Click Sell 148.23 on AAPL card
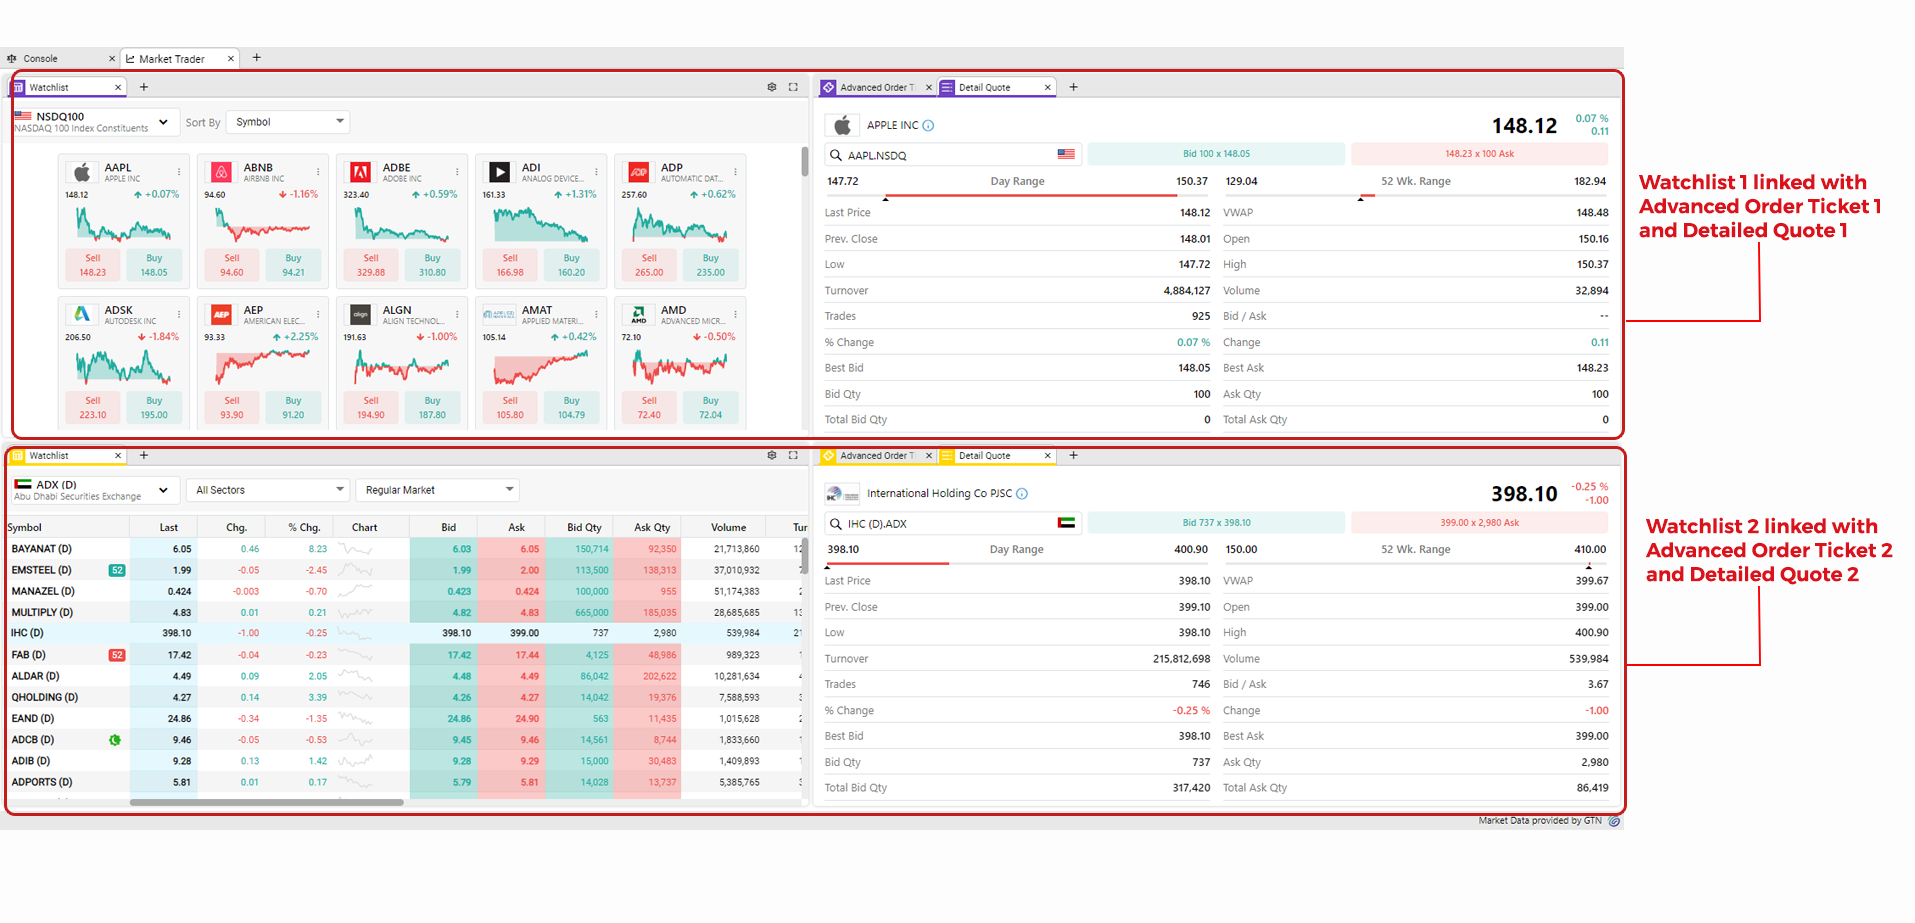This screenshot has width=1915, height=923. 93,265
